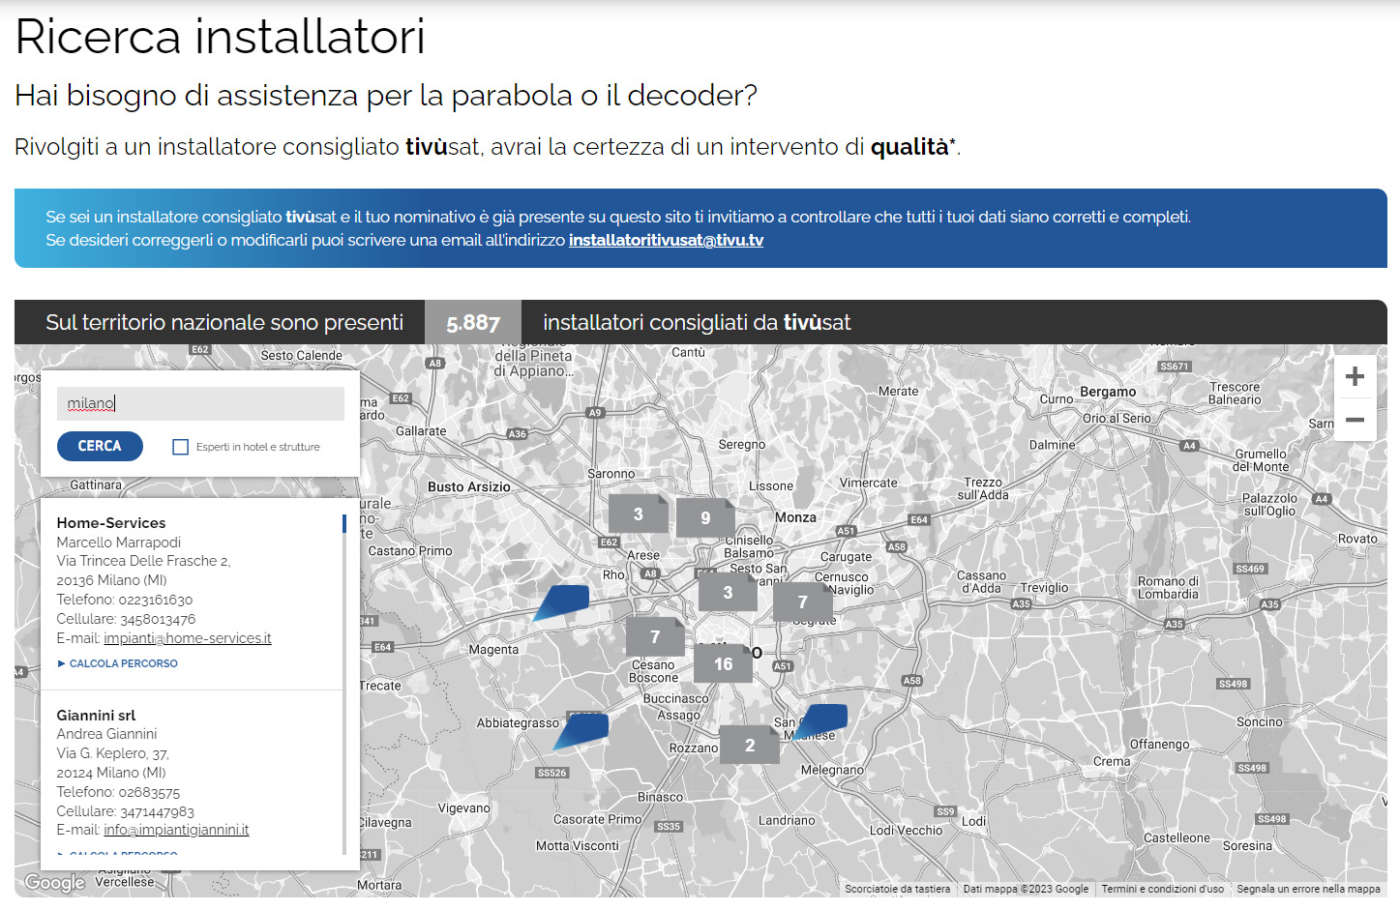Click the Google logo on the map
The image size is (1400, 910).
[x=55, y=882]
